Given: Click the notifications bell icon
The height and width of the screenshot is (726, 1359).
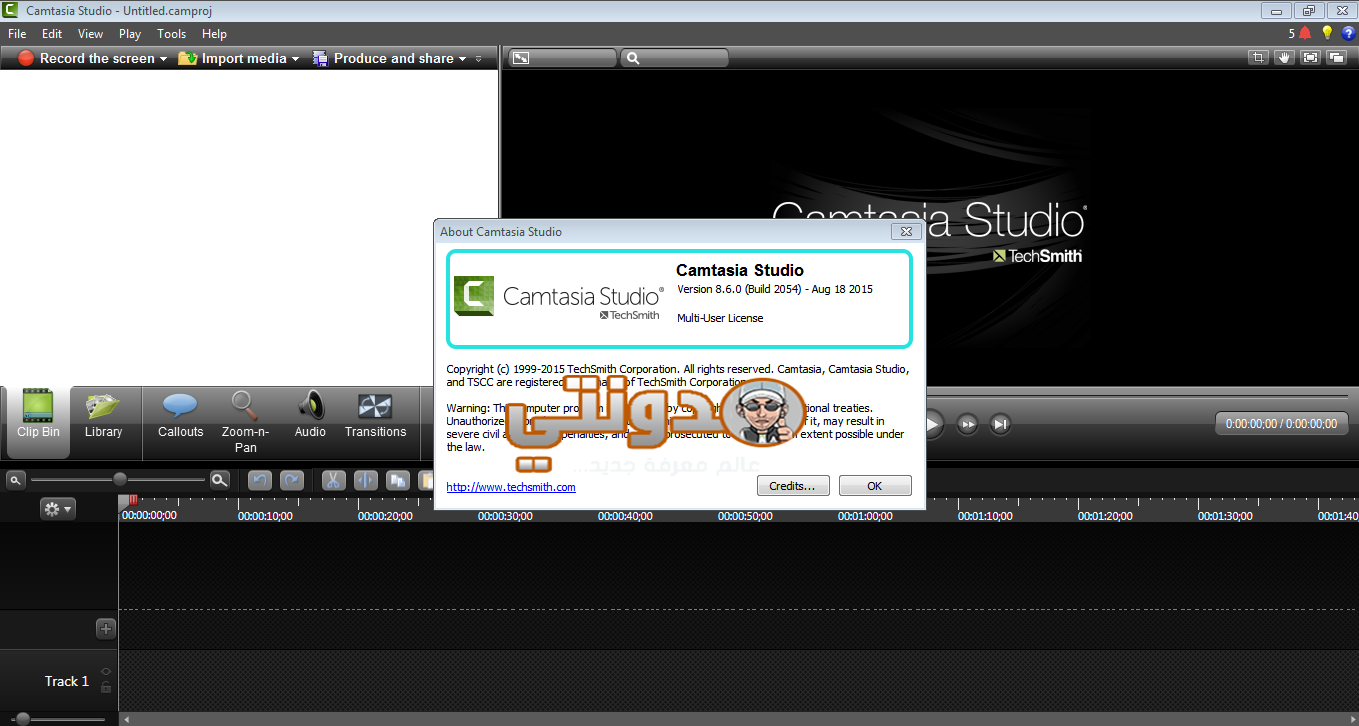Looking at the screenshot, I should click(1305, 33).
